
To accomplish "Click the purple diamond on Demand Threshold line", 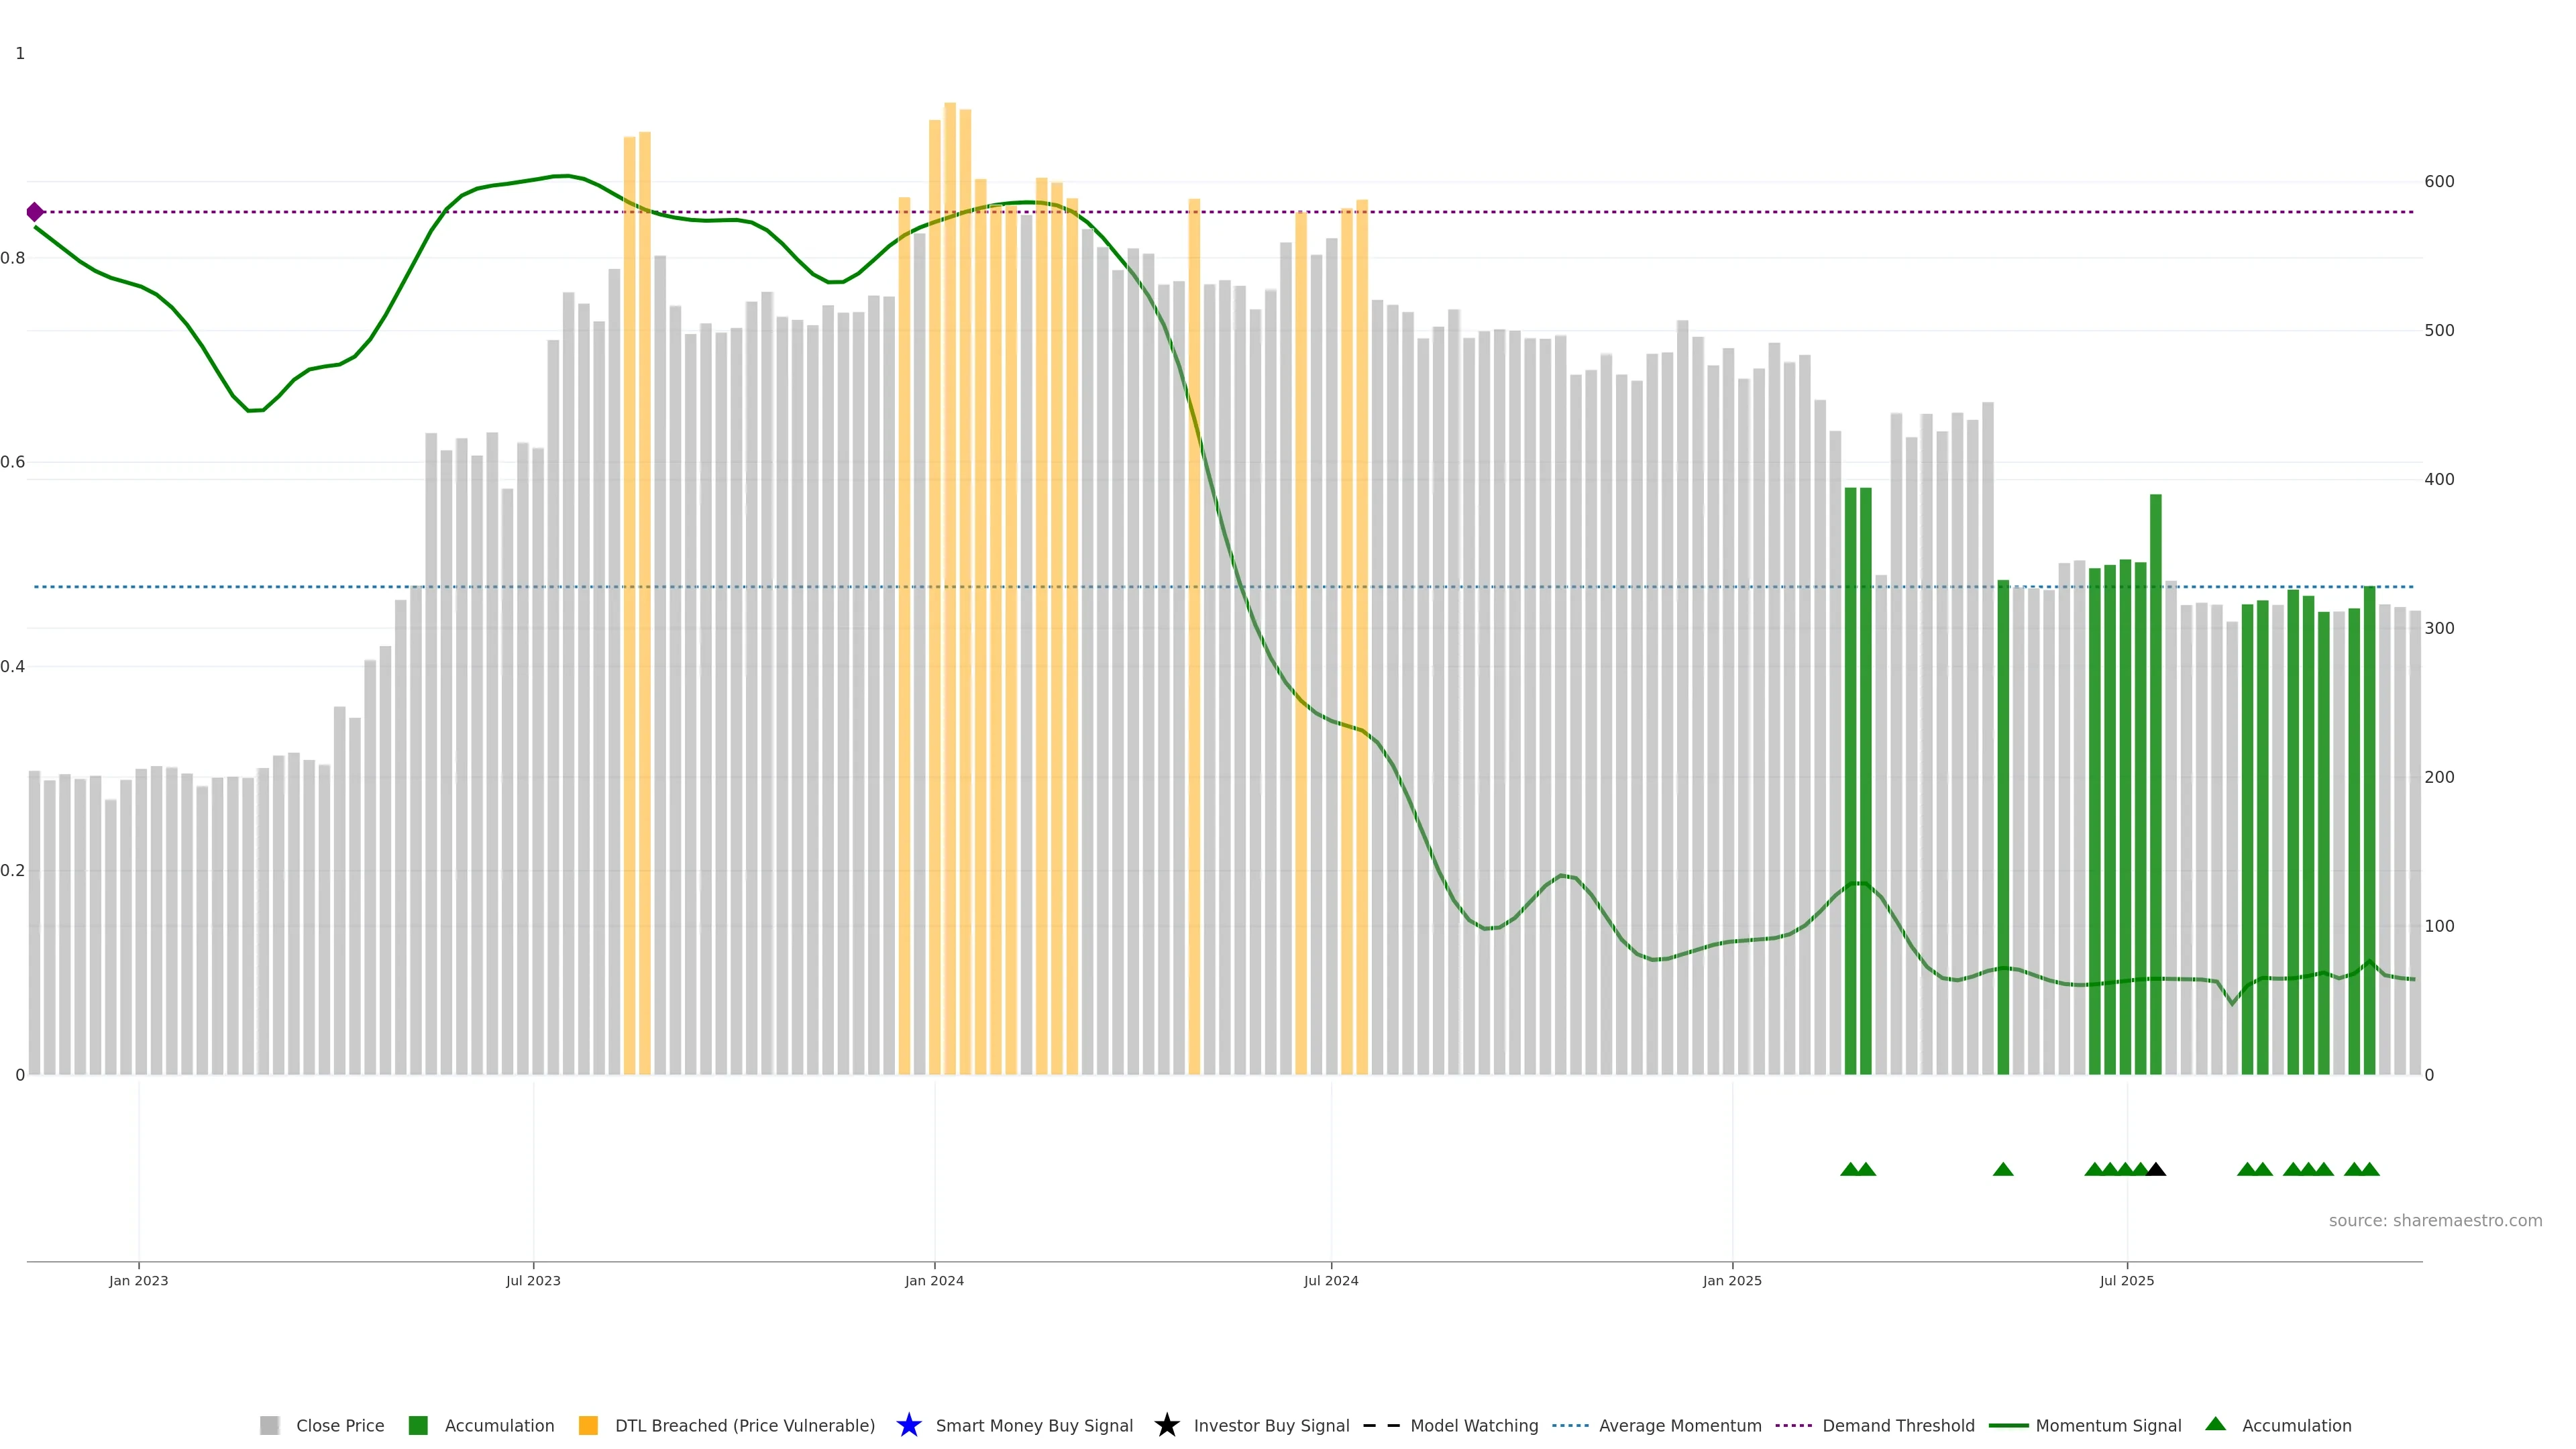I will pos(35,212).
